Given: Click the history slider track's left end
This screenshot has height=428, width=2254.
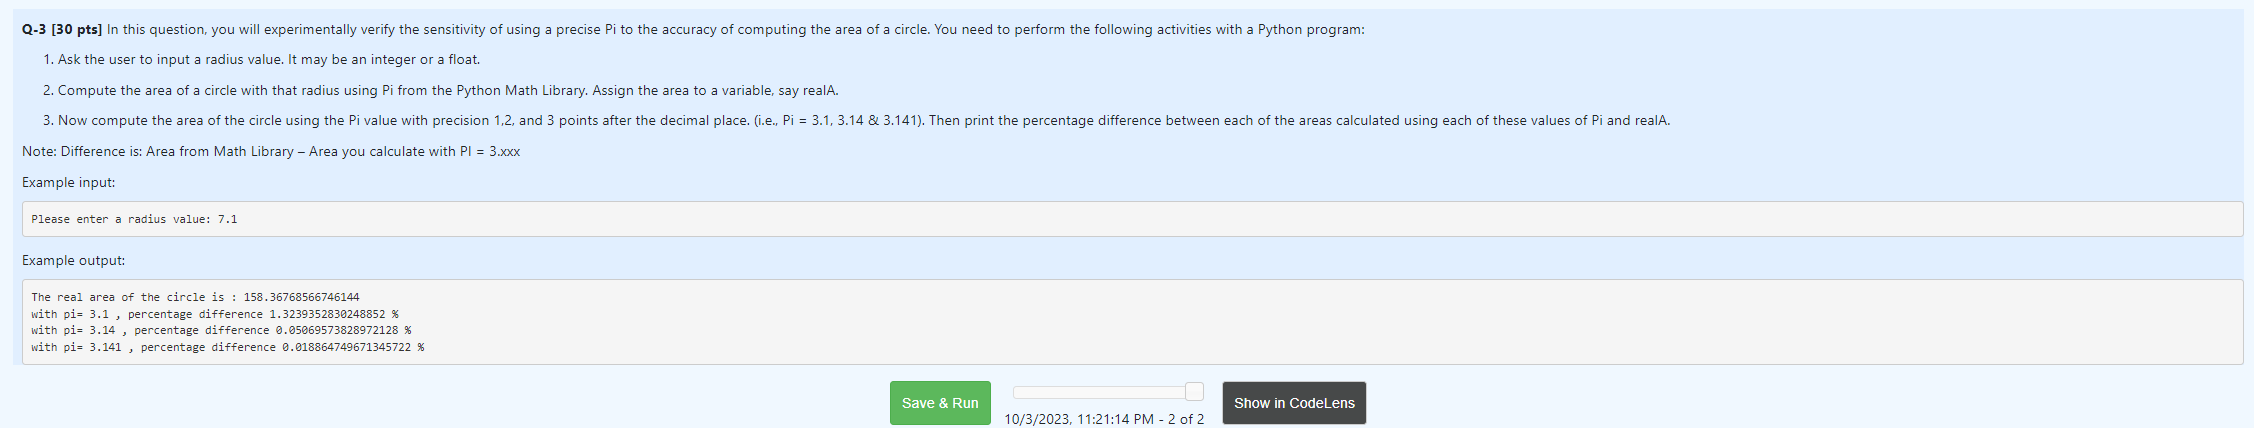Looking at the screenshot, I should pos(1018,392).
